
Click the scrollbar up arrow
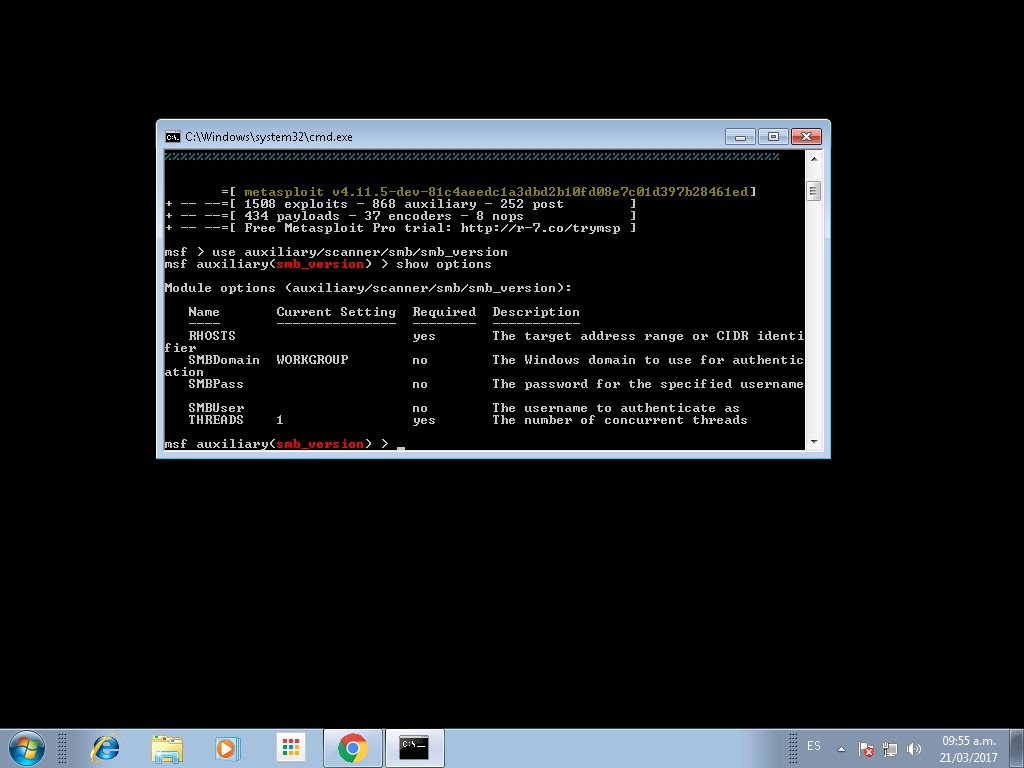coord(812,157)
